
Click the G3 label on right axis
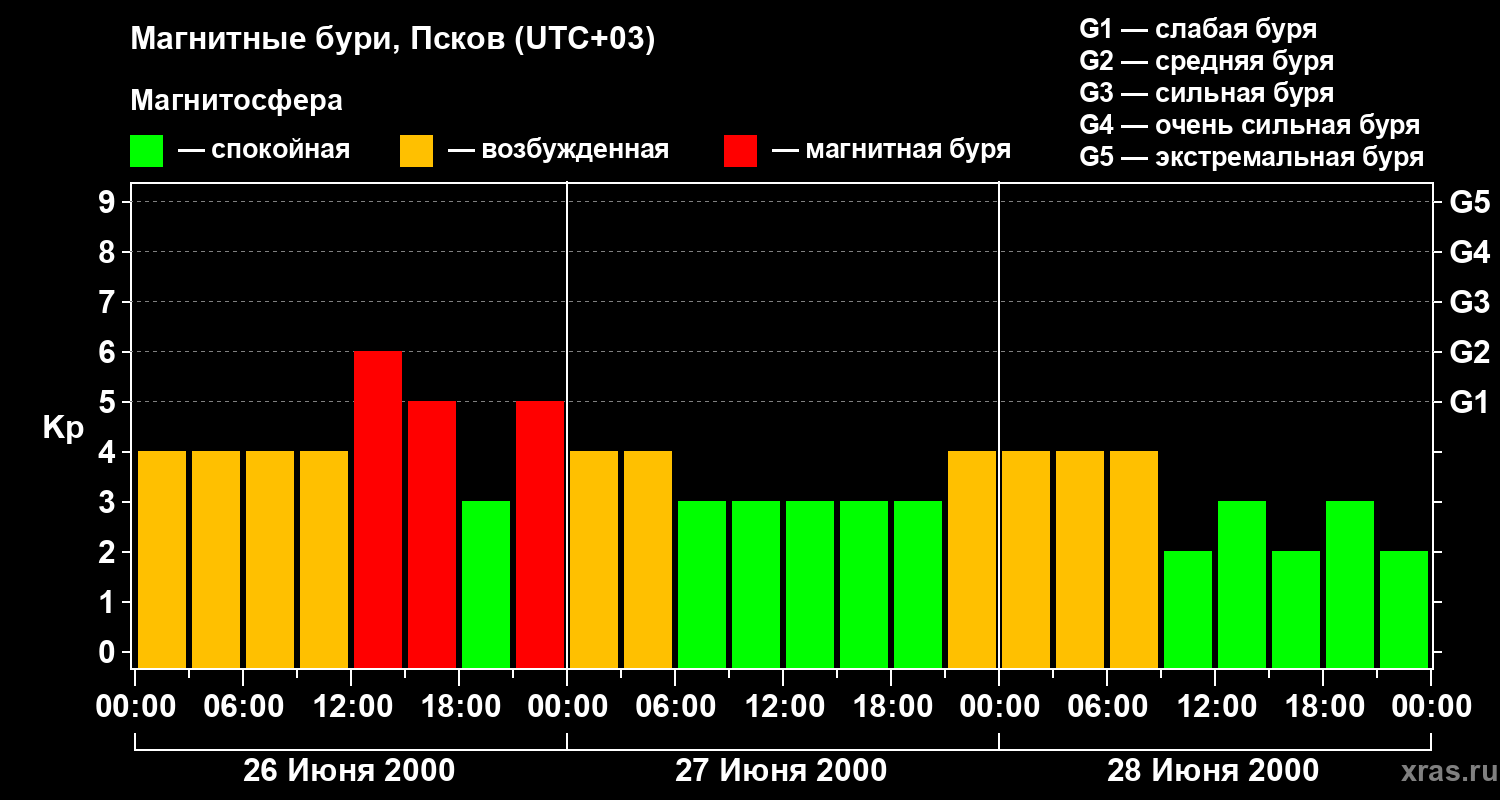[1470, 302]
